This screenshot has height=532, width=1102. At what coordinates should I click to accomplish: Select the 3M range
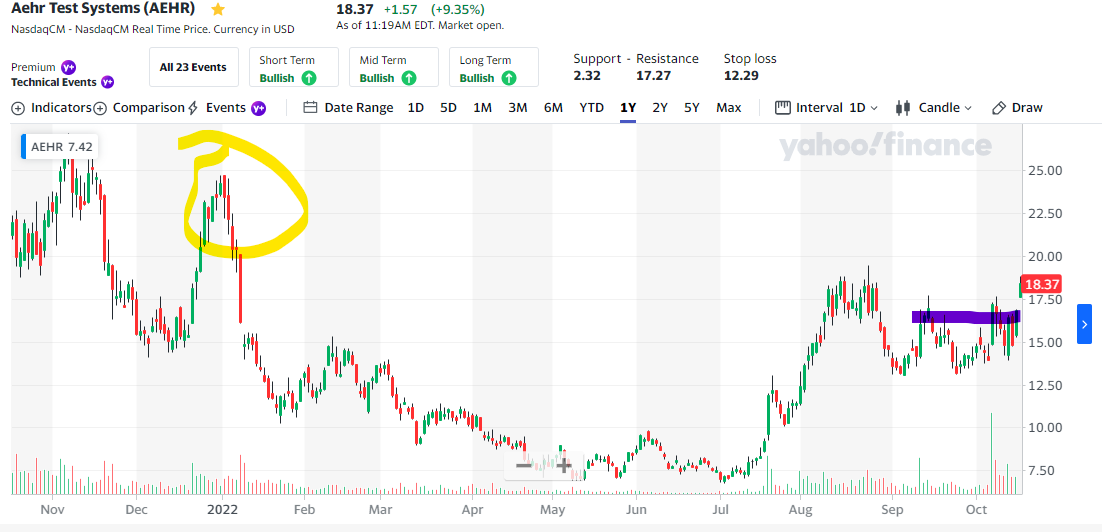[518, 108]
